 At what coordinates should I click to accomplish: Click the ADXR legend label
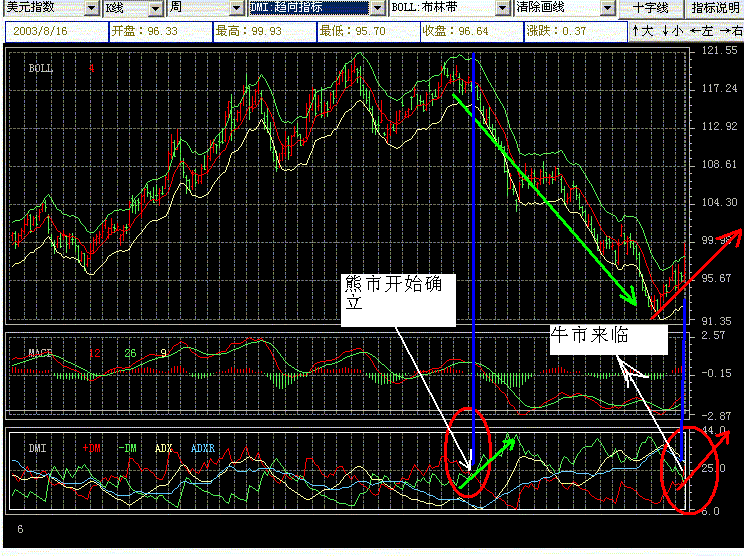[x=203, y=448]
